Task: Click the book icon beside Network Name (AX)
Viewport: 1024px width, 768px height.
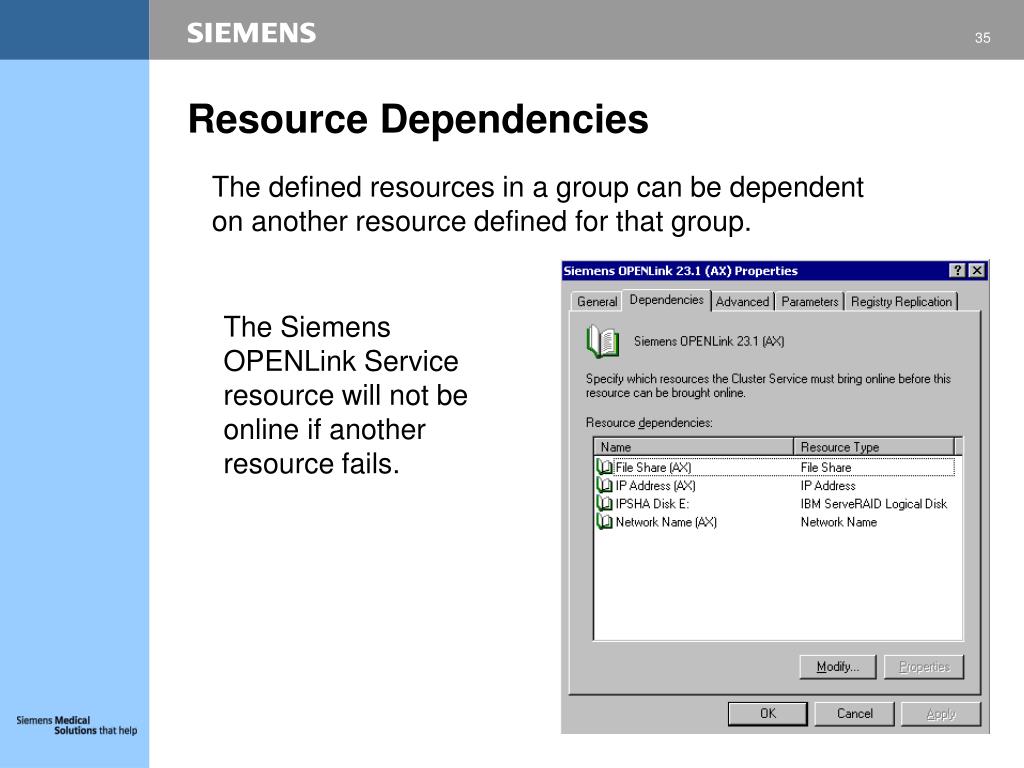Action: click(x=604, y=522)
